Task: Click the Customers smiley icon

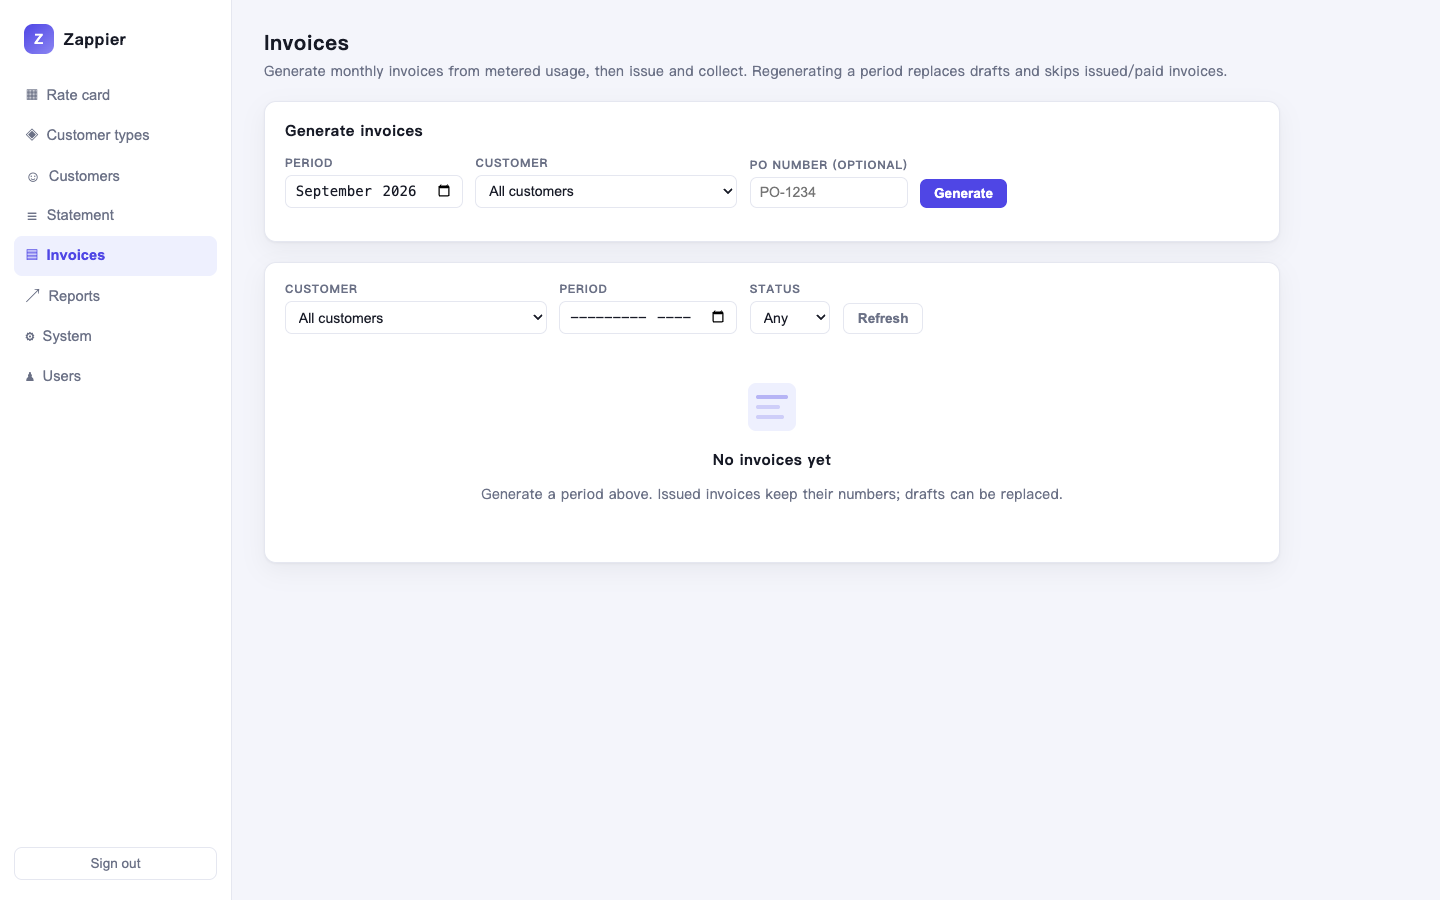Action: click(x=33, y=176)
